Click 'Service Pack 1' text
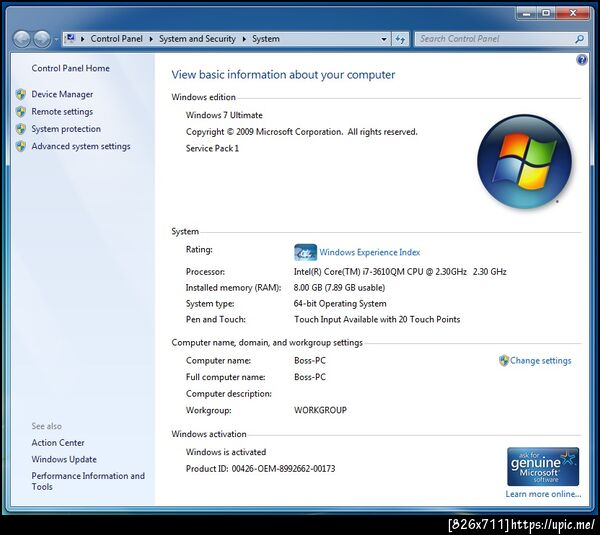Image resolution: width=600 pixels, height=535 pixels. pyautogui.click(x=212, y=148)
